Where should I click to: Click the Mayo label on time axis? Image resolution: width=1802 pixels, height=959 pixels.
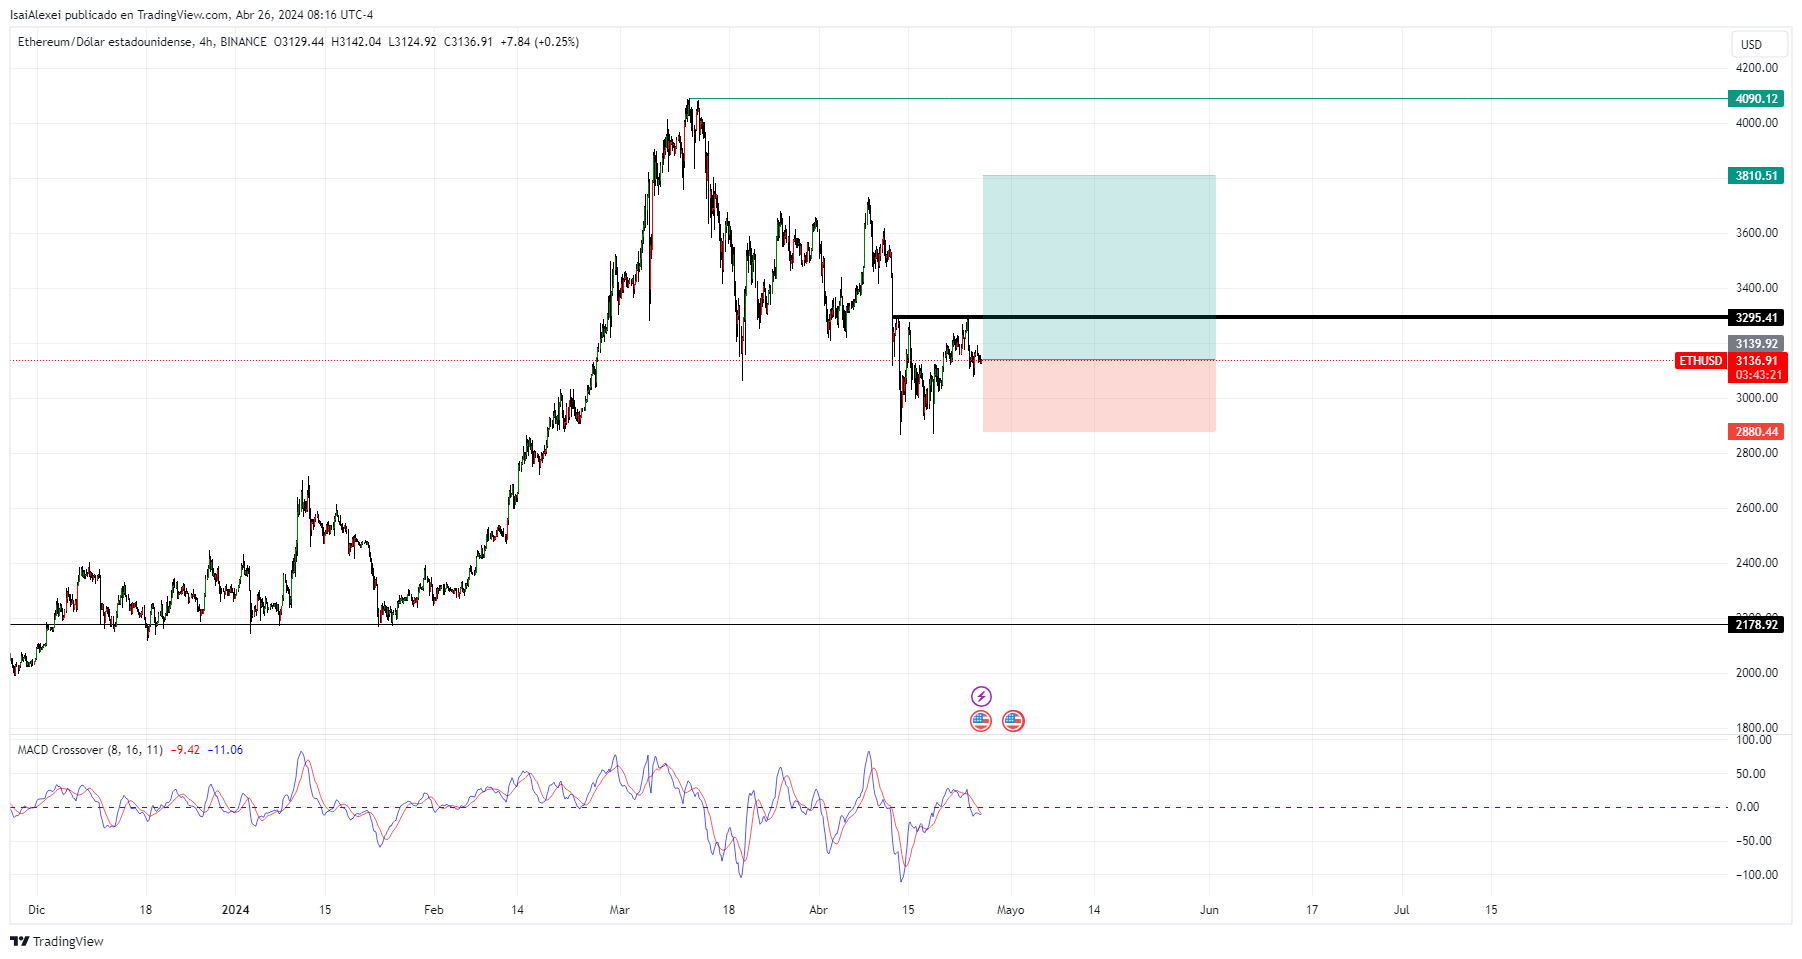click(1010, 910)
